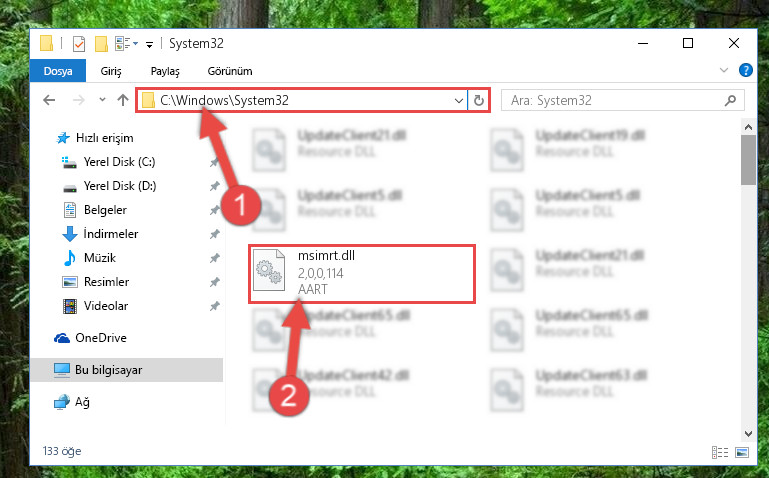The width and height of the screenshot is (769, 478).
Task: Switch to large icons view in status bar
Action: click(x=742, y=452)
